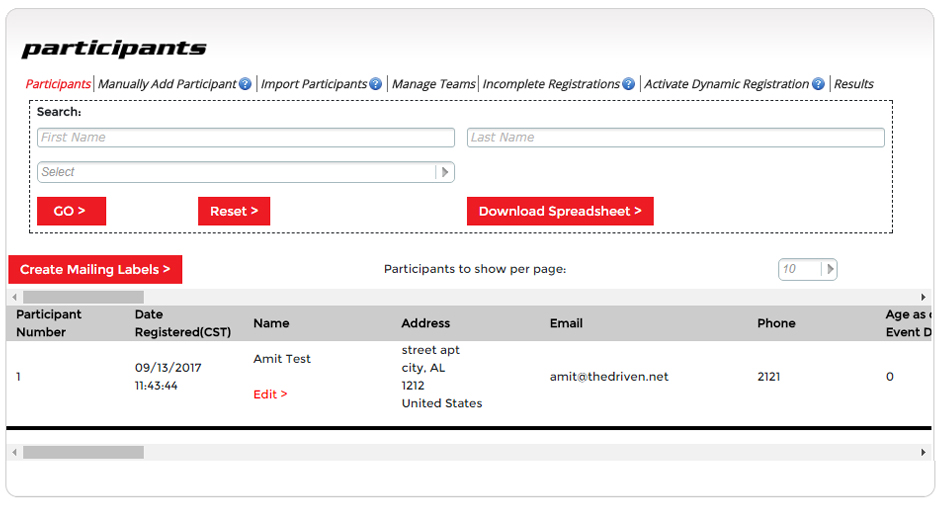Click Download Spreadsheet button
Viewport: 942px width, 512px height.
tap(560, 211)
